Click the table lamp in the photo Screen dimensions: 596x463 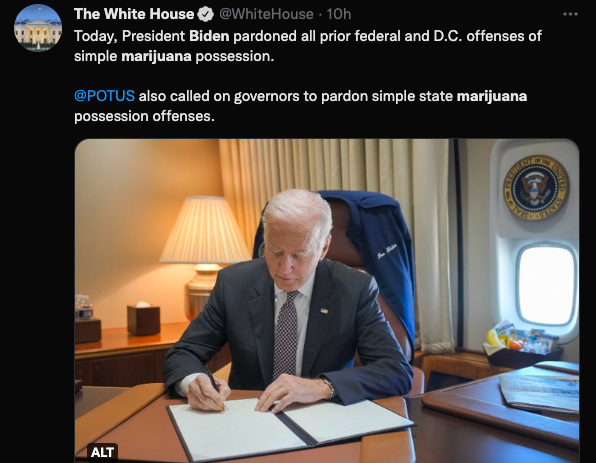click(204, 255)
